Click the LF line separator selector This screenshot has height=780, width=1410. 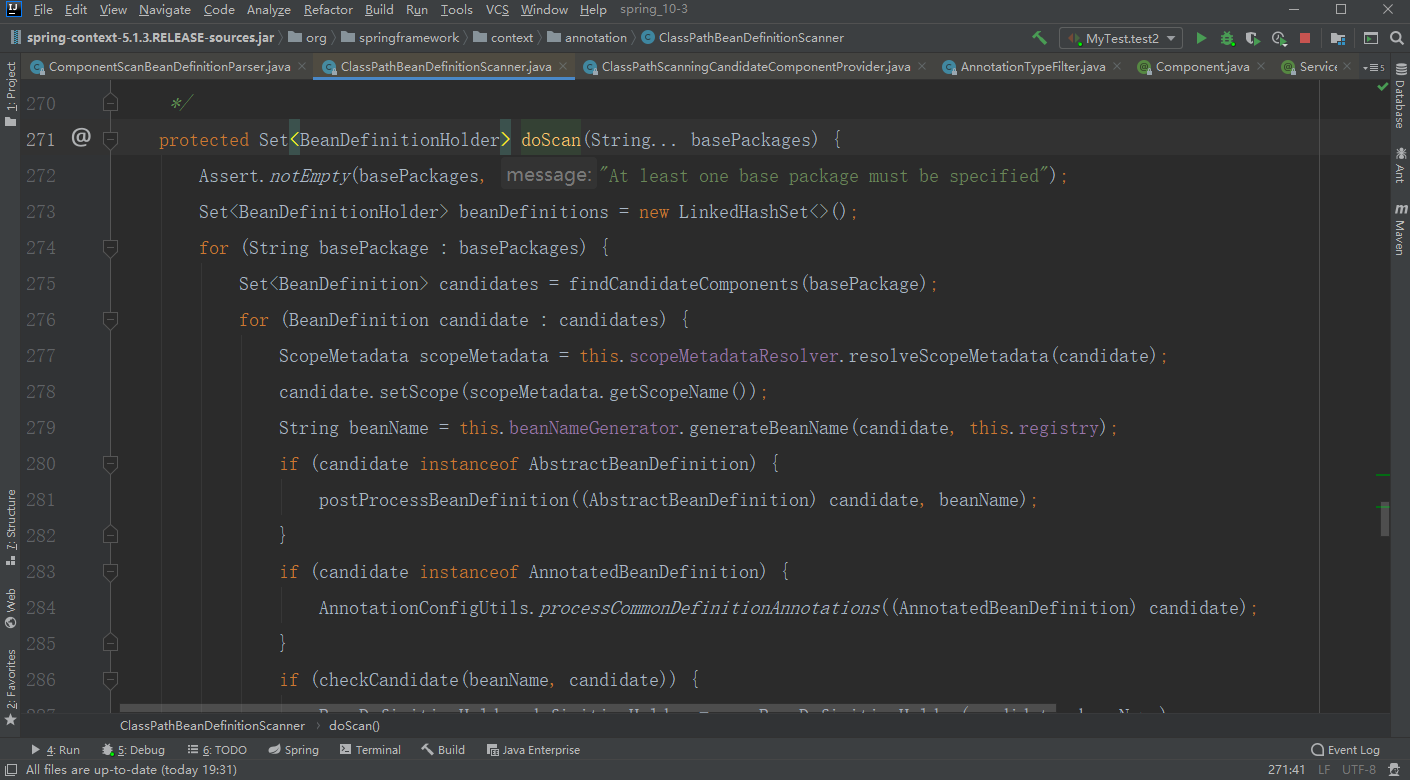(x=1324, y=770)
